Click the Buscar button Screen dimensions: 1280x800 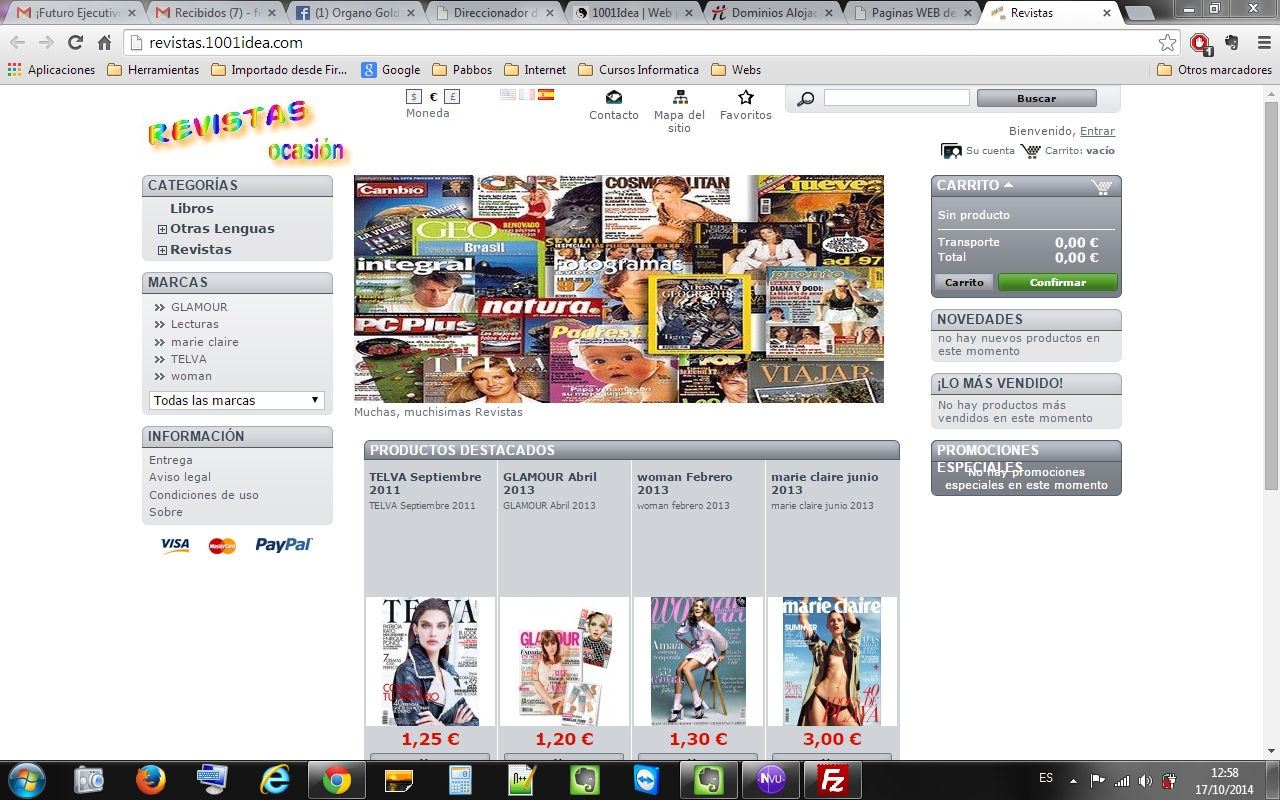[1036, 98]
